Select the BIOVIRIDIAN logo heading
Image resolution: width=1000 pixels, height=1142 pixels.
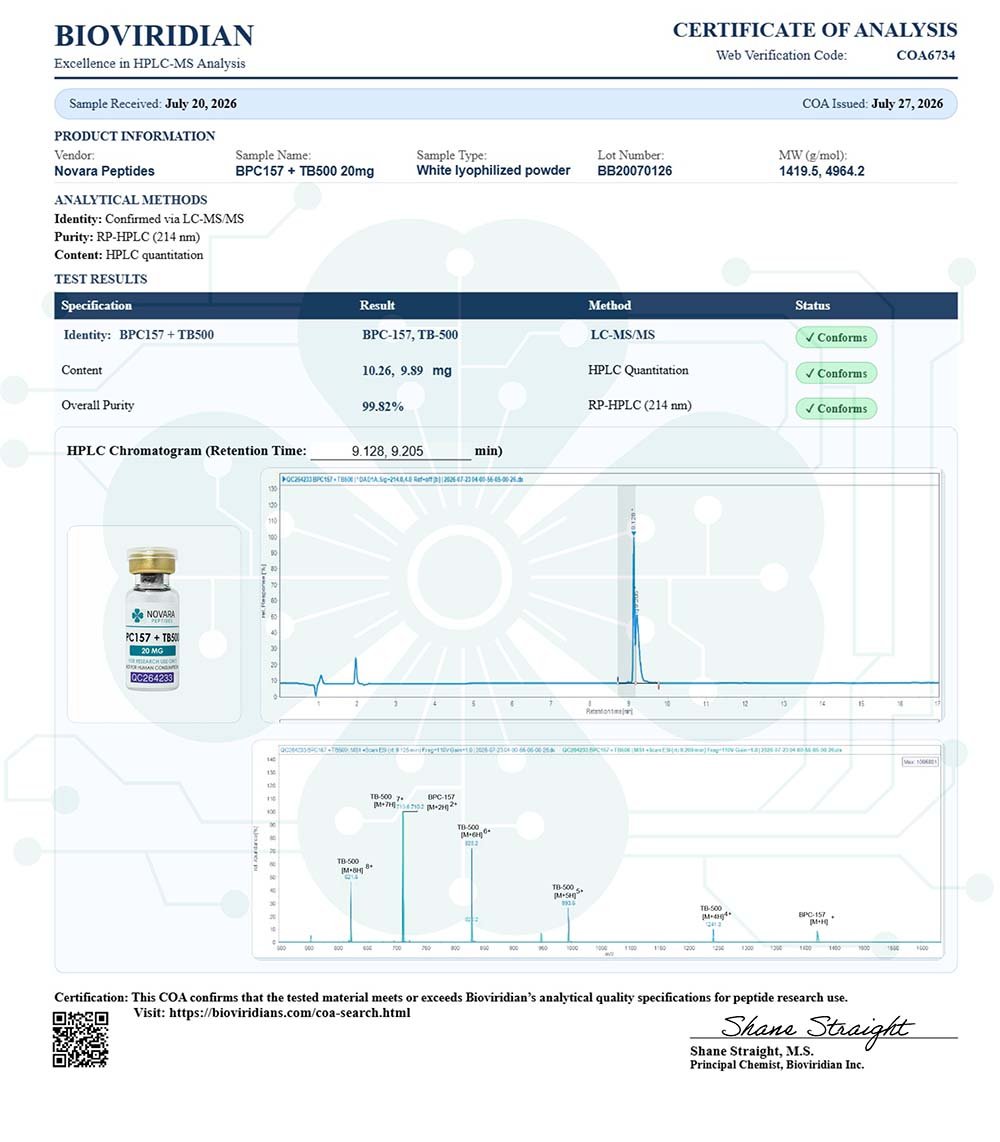pos(154,36)
